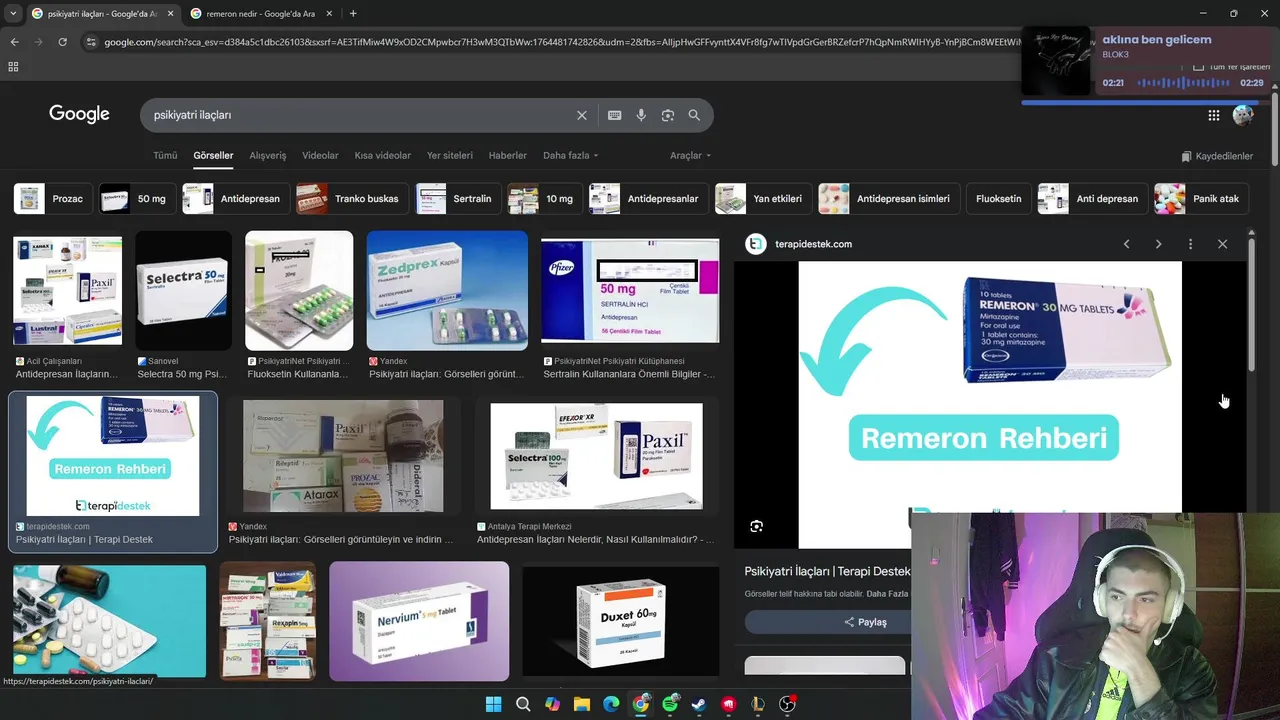The height and width of the screenshot is (720, 1280).
Task: Open Google Lens image search
Action: tap(667, 115)
